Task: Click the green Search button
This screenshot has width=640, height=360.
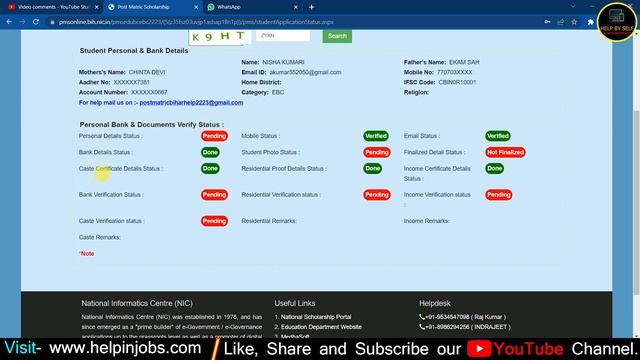Action: click(x=337, y=36)
